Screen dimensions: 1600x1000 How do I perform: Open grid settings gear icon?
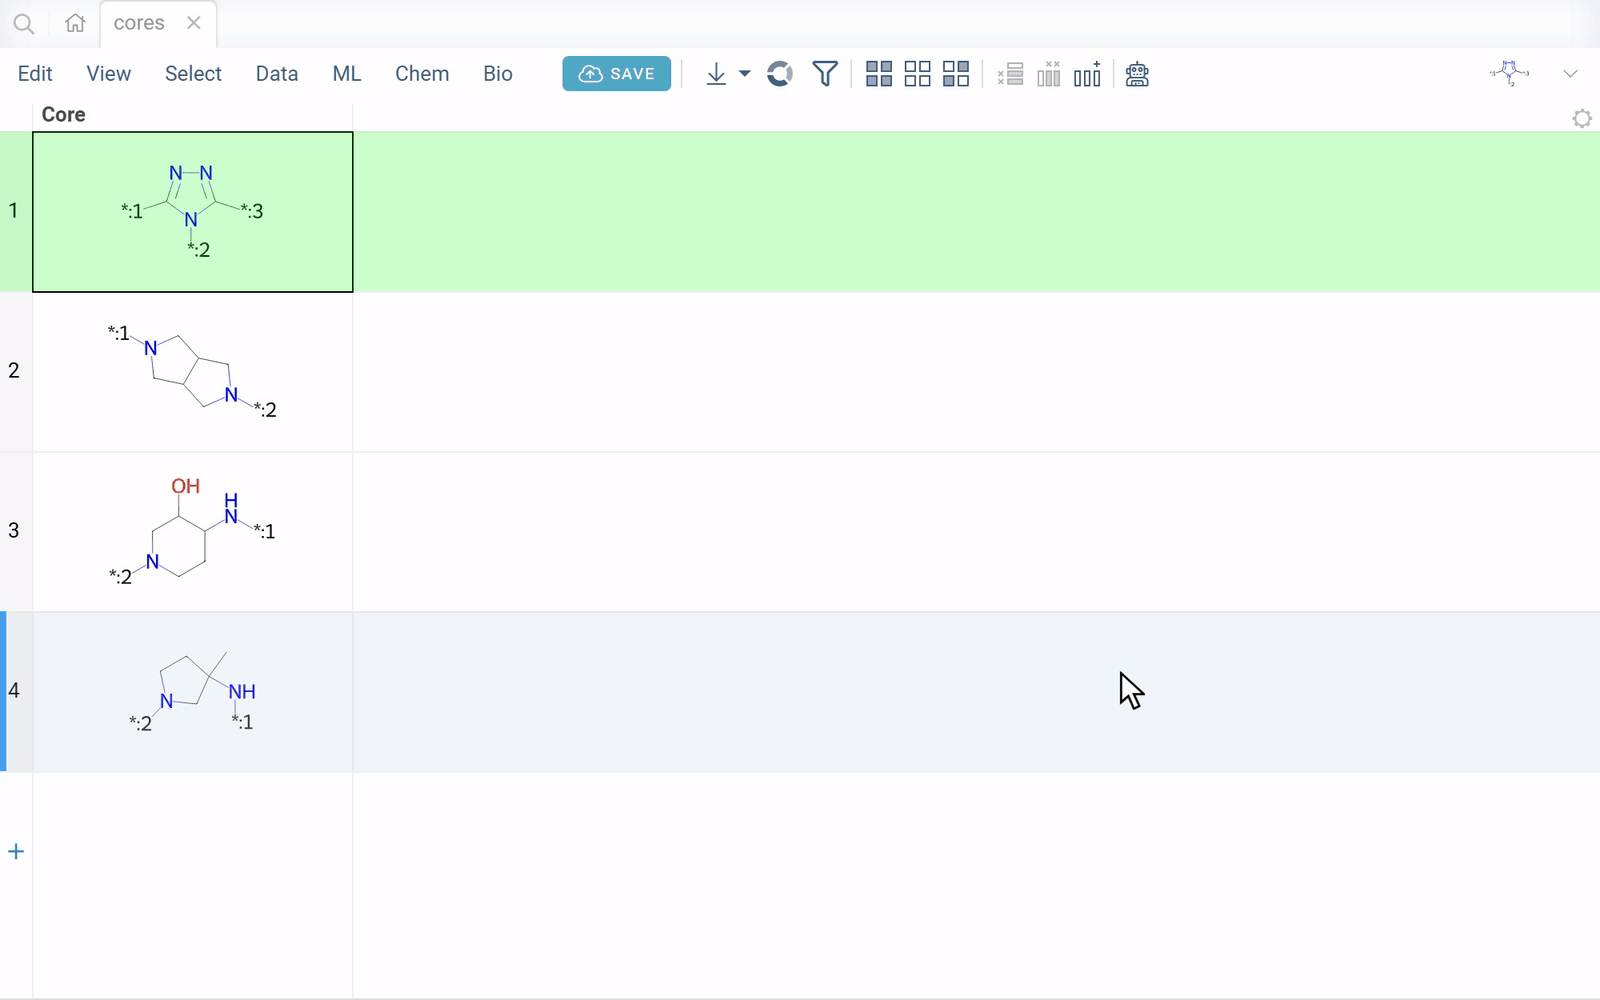coord(1582,118)
